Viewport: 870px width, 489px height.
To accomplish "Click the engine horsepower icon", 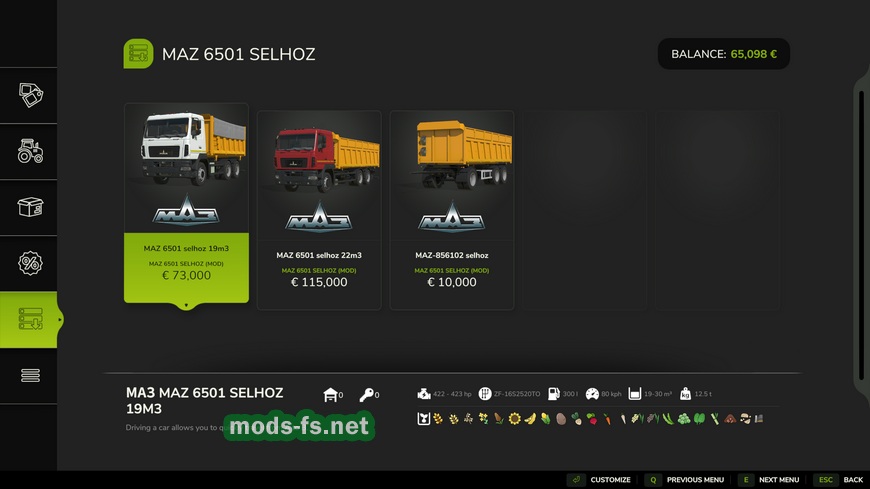I will pyautogui.click(x=424, y=394).
